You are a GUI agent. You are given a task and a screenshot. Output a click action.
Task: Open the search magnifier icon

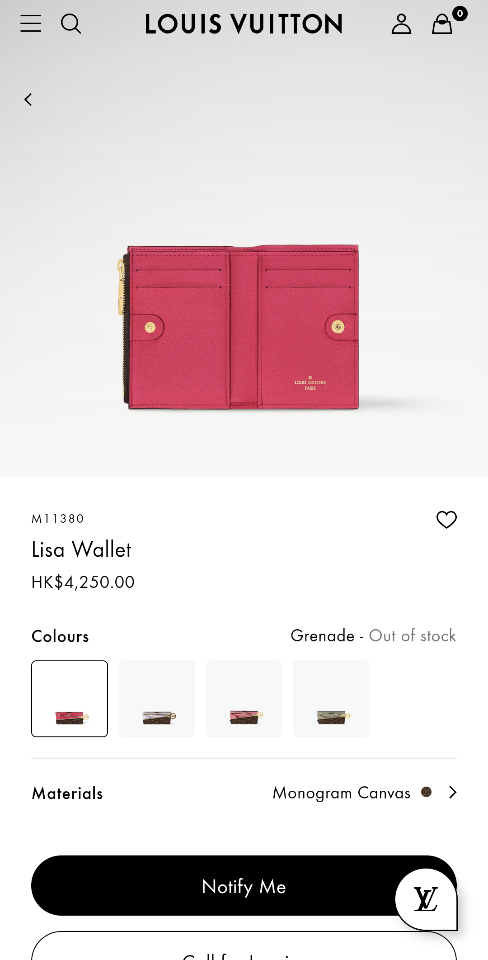pyautogui.click(x=71, y=24)
